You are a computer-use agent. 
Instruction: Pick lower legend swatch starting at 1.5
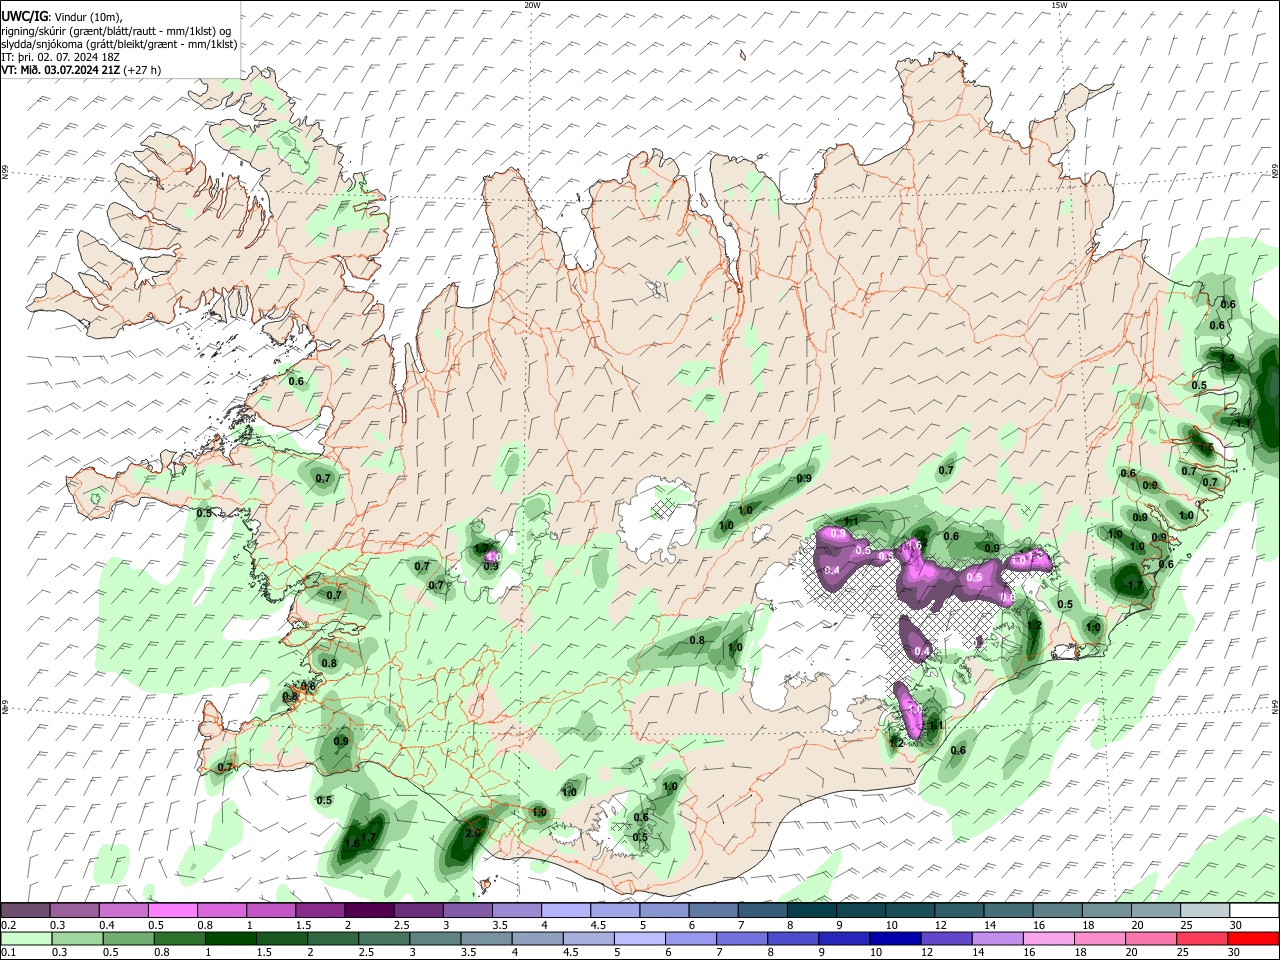pos(281,939)
